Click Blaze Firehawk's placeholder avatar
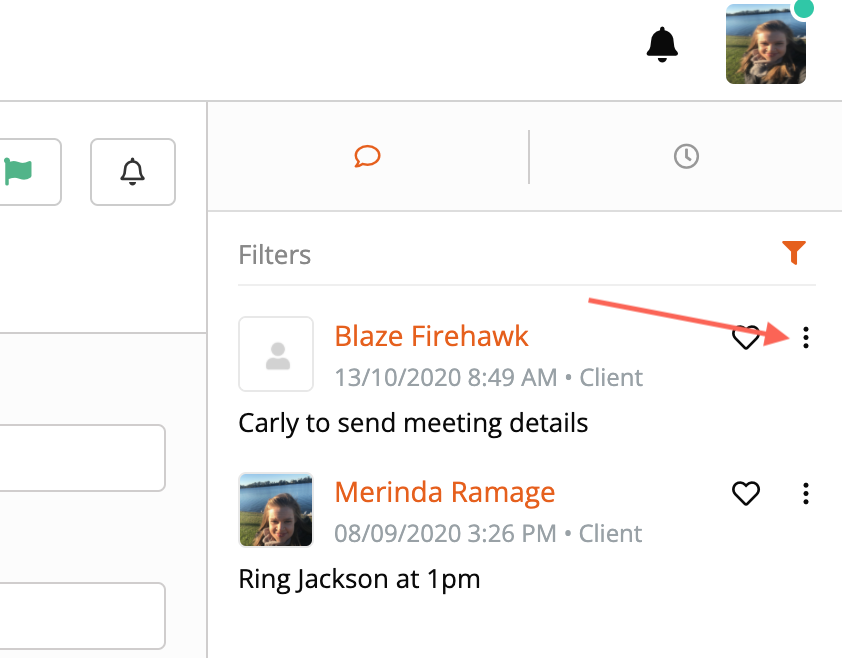 click(276, 354)
